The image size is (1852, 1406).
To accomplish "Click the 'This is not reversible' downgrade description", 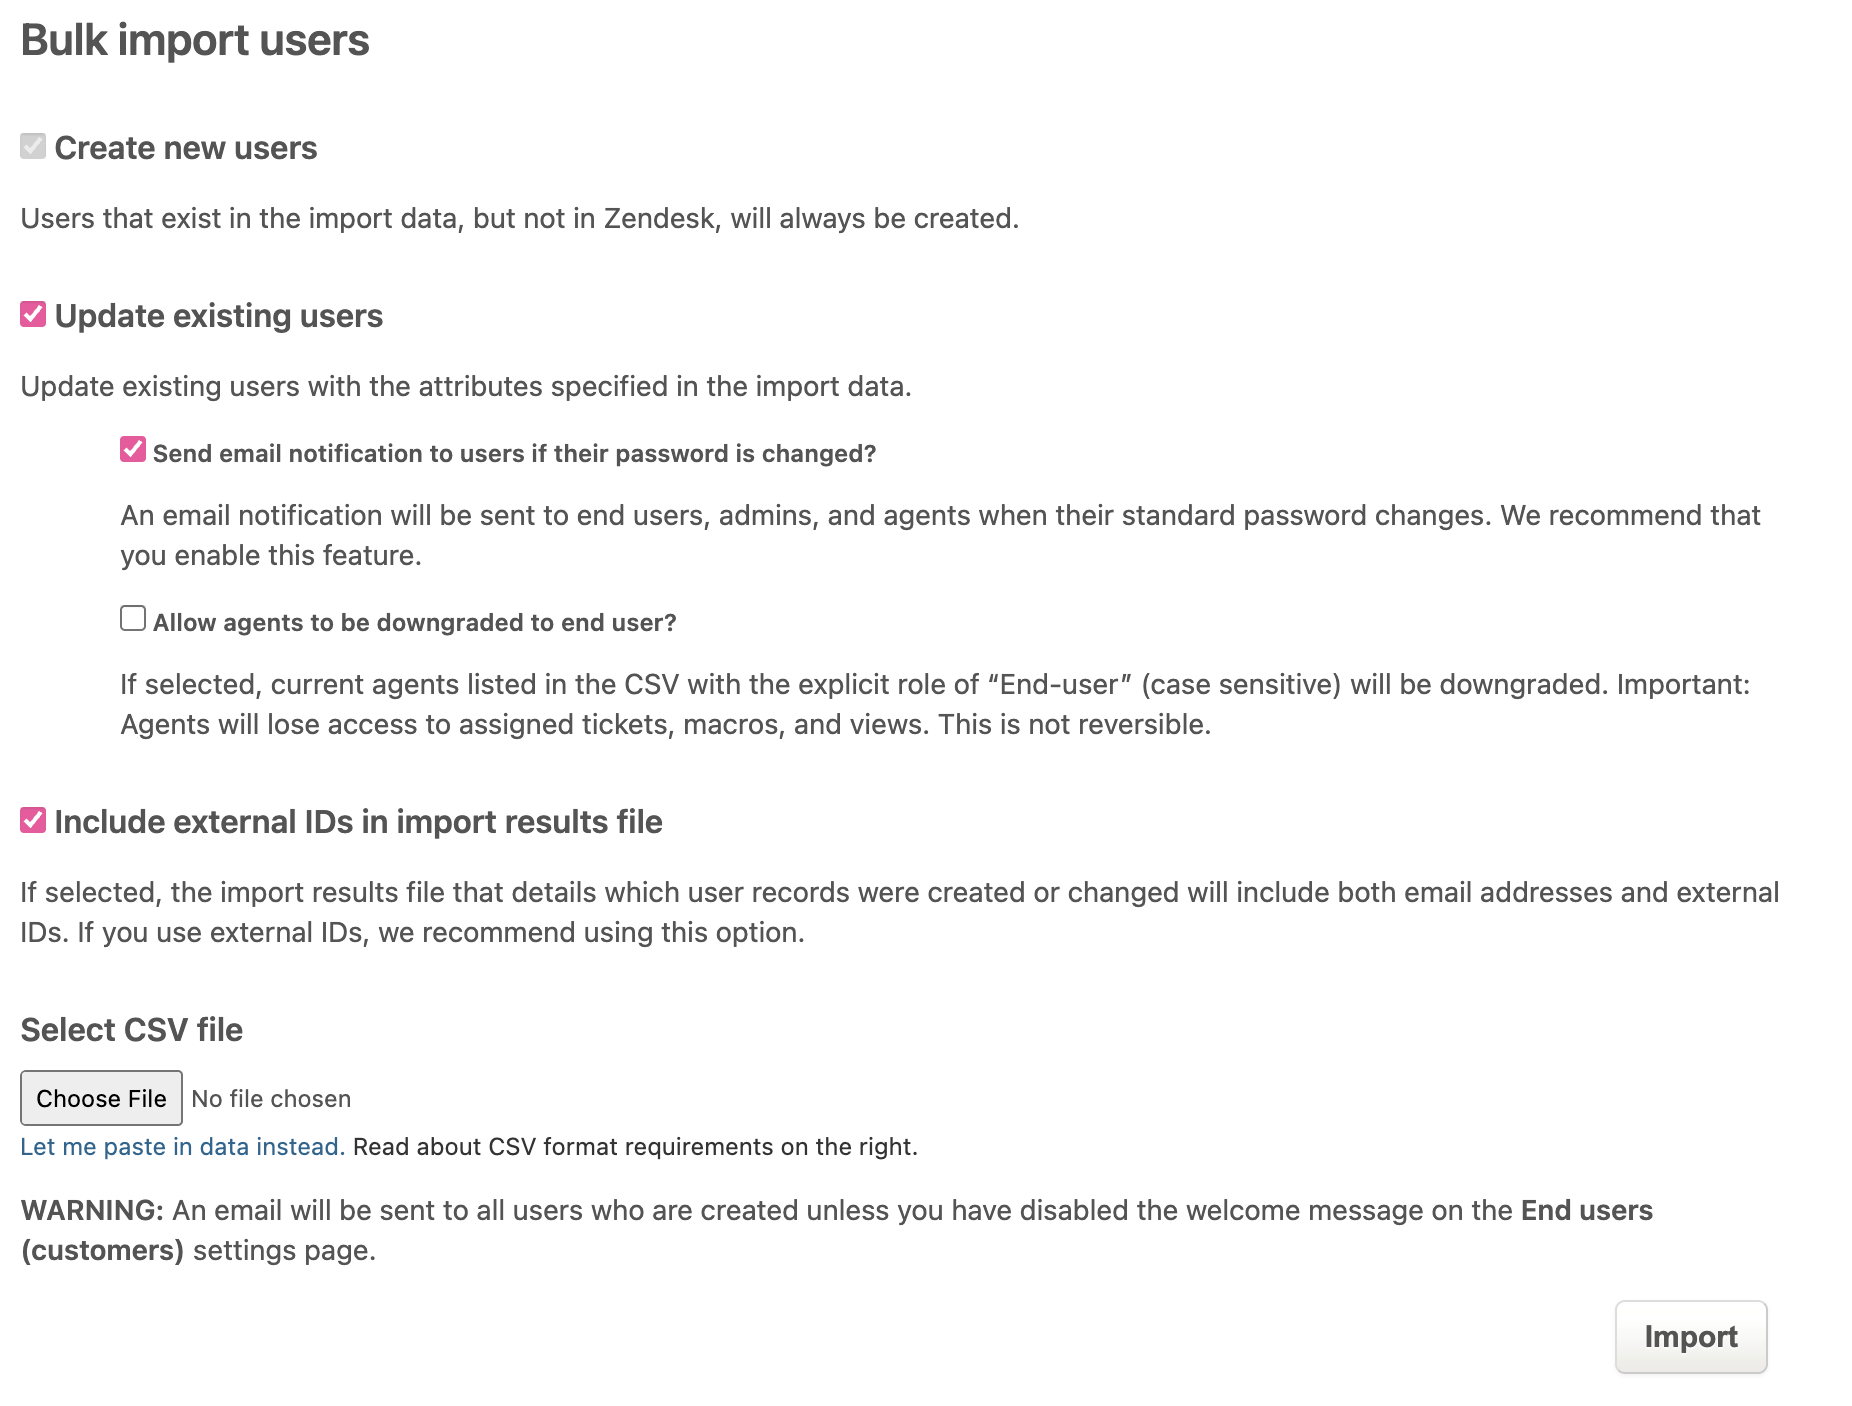I will [1074, 725].
